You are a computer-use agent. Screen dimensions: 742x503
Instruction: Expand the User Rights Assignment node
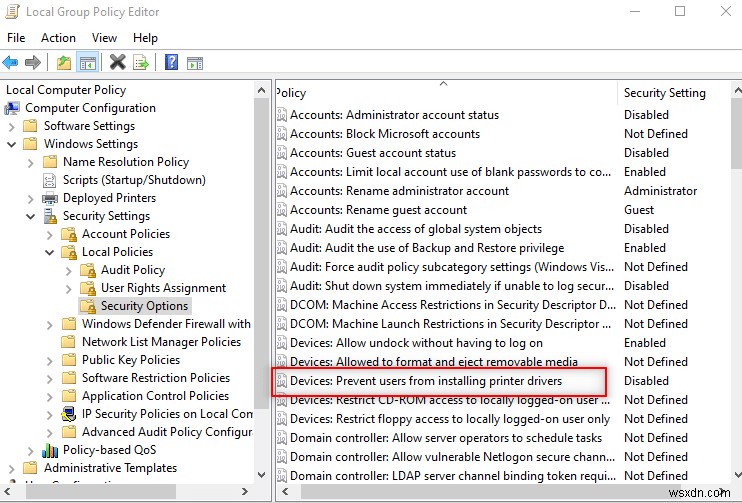[x=69, y=289]
